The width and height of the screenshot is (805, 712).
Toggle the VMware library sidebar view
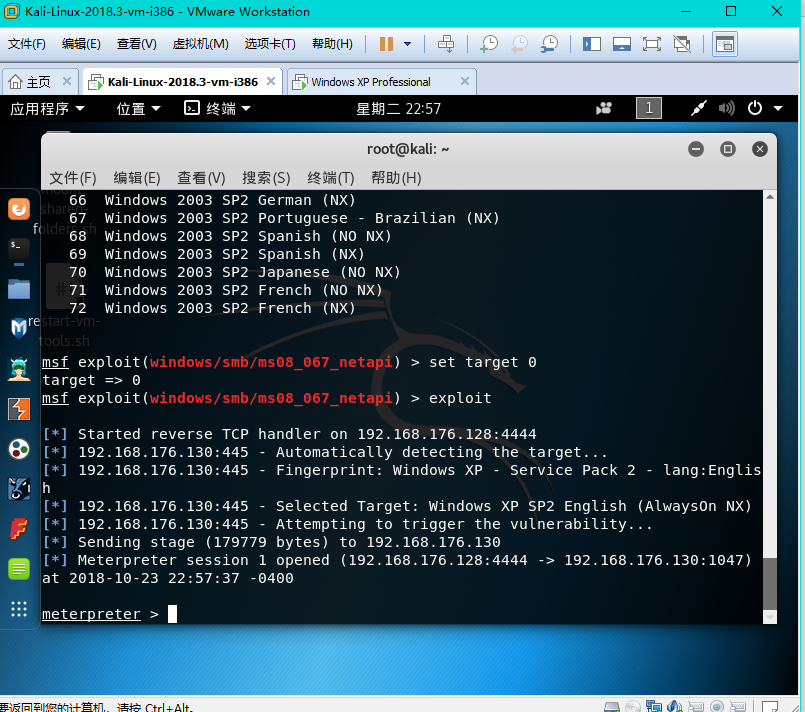[591, 44]
